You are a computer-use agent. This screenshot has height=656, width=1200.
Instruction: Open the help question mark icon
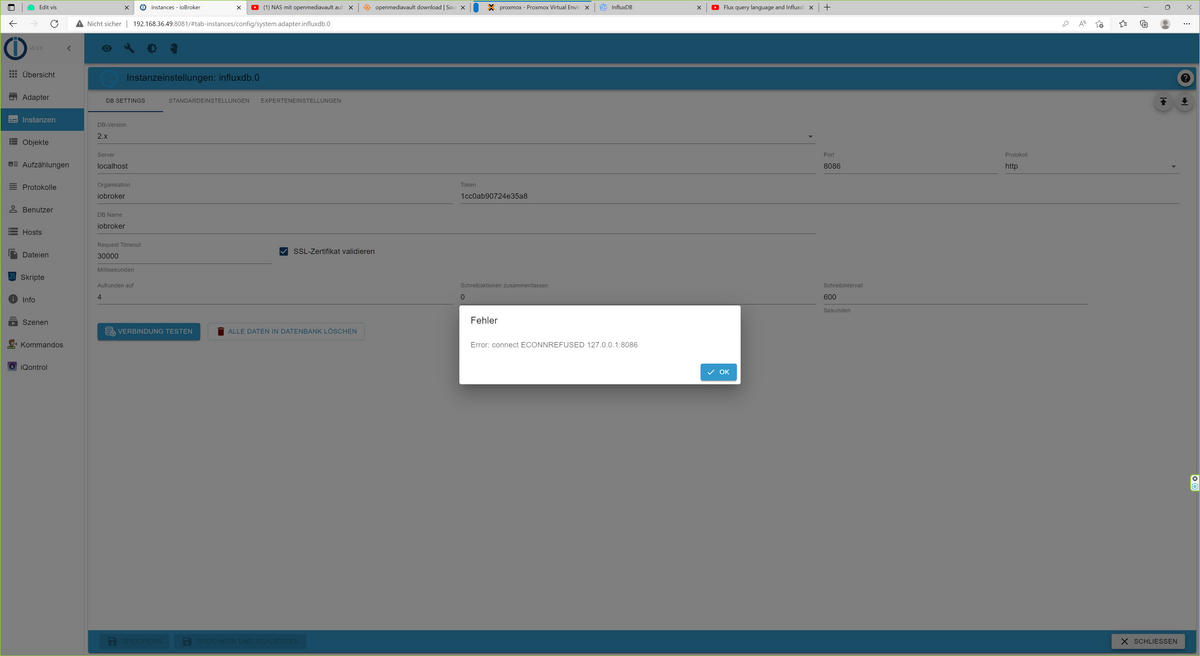tap(1185, 78)
